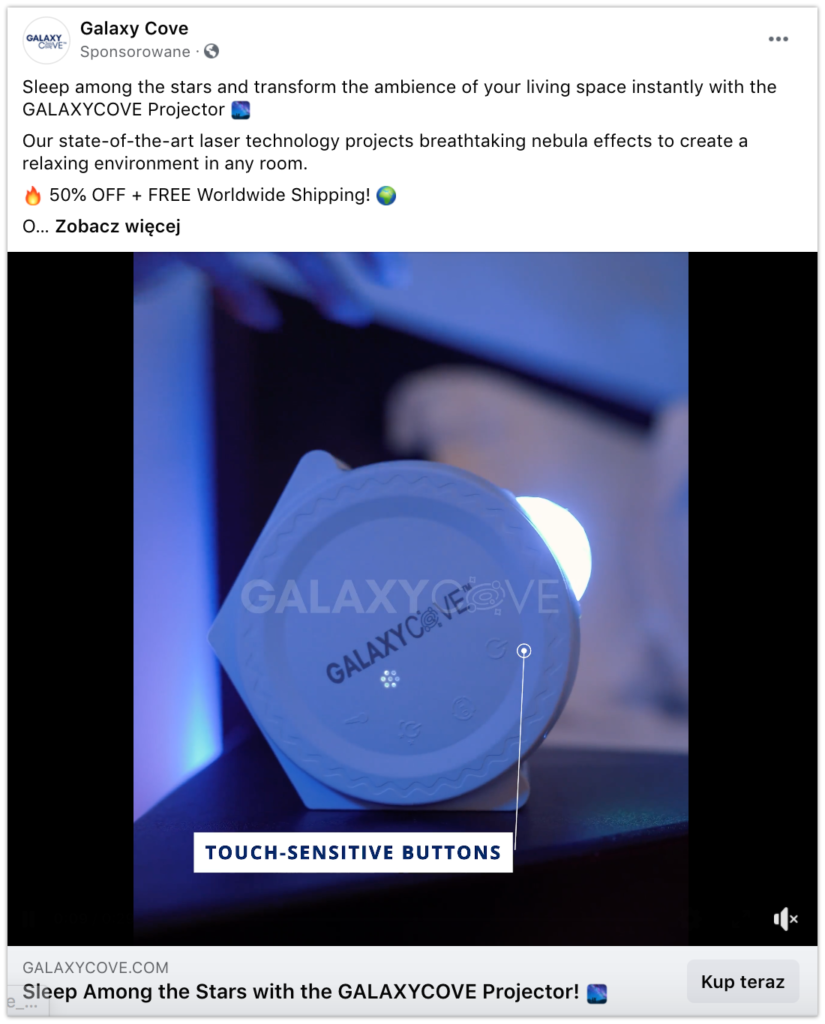This screenshot has height=1024, width=825.
Task: Click the public audience globe icon
Action: coord(211,51)
